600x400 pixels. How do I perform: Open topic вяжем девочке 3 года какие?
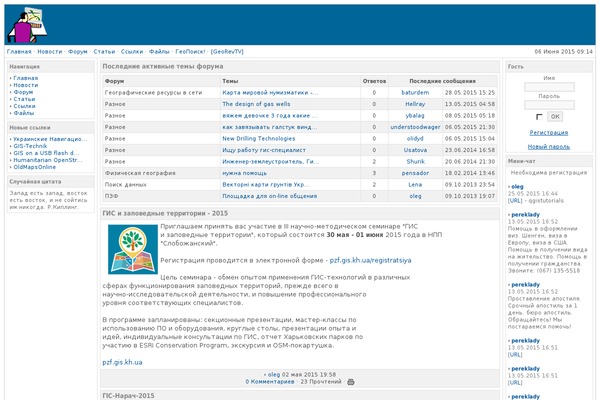click(x=270, y=116)
